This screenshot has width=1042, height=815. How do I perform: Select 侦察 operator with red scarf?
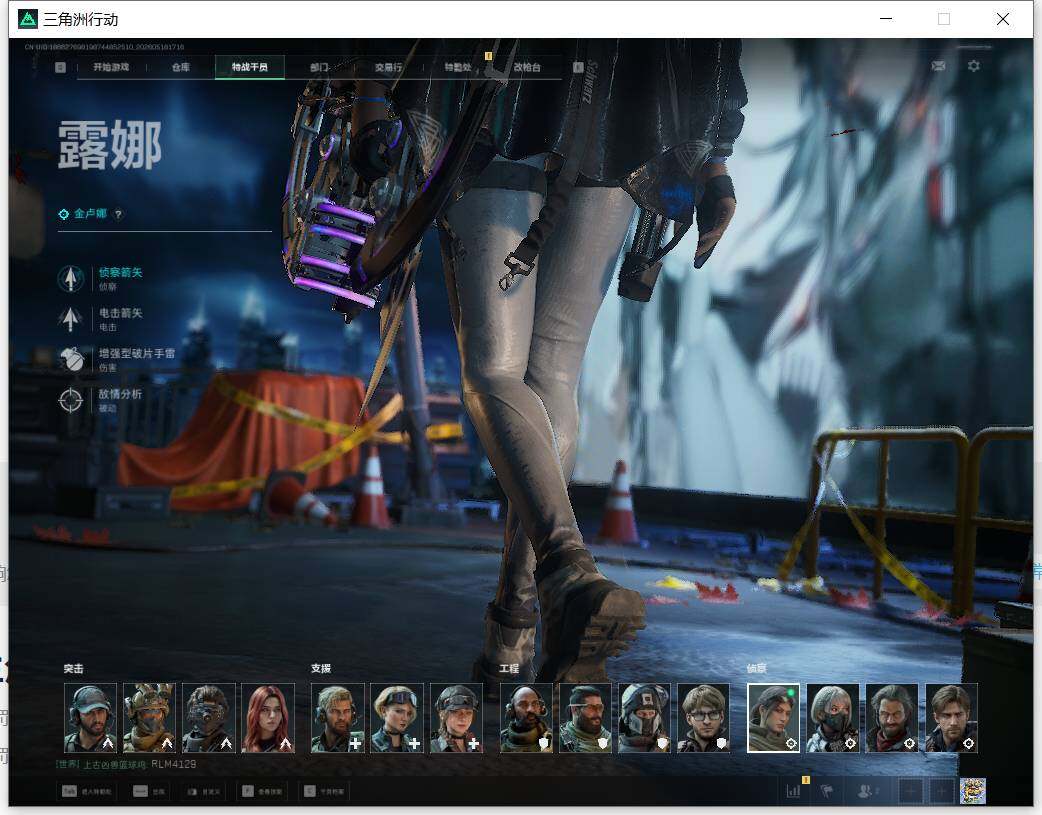pyautogui.click(x=892, y=718)
